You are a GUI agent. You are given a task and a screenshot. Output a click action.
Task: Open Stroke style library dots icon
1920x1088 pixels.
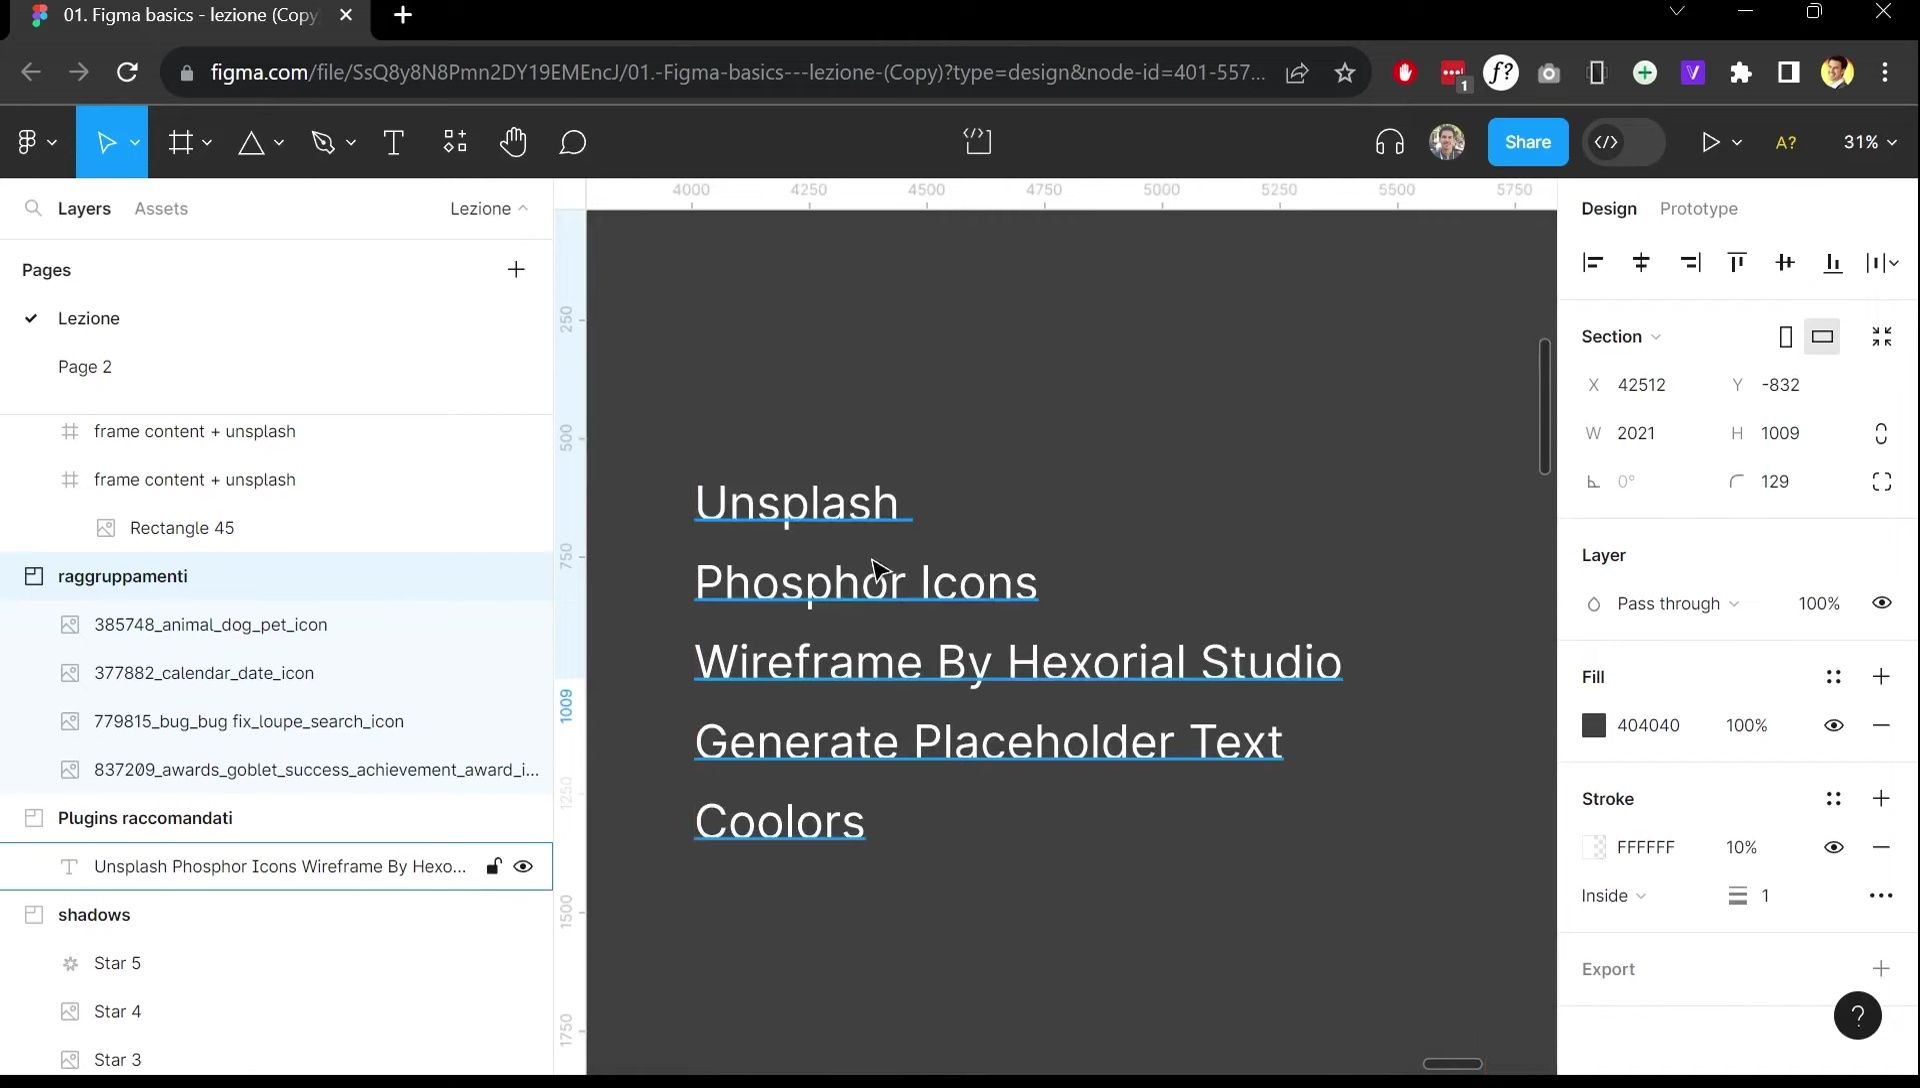pyautogui.click(x=1834, y=799)
